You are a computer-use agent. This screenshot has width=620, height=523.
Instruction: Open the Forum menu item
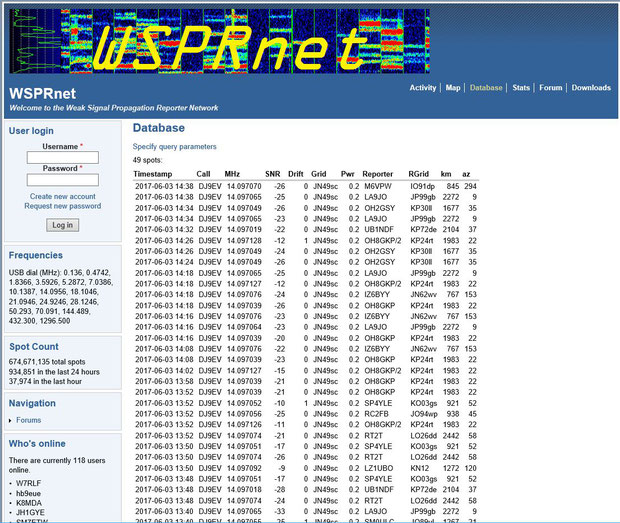pos(550,88)
